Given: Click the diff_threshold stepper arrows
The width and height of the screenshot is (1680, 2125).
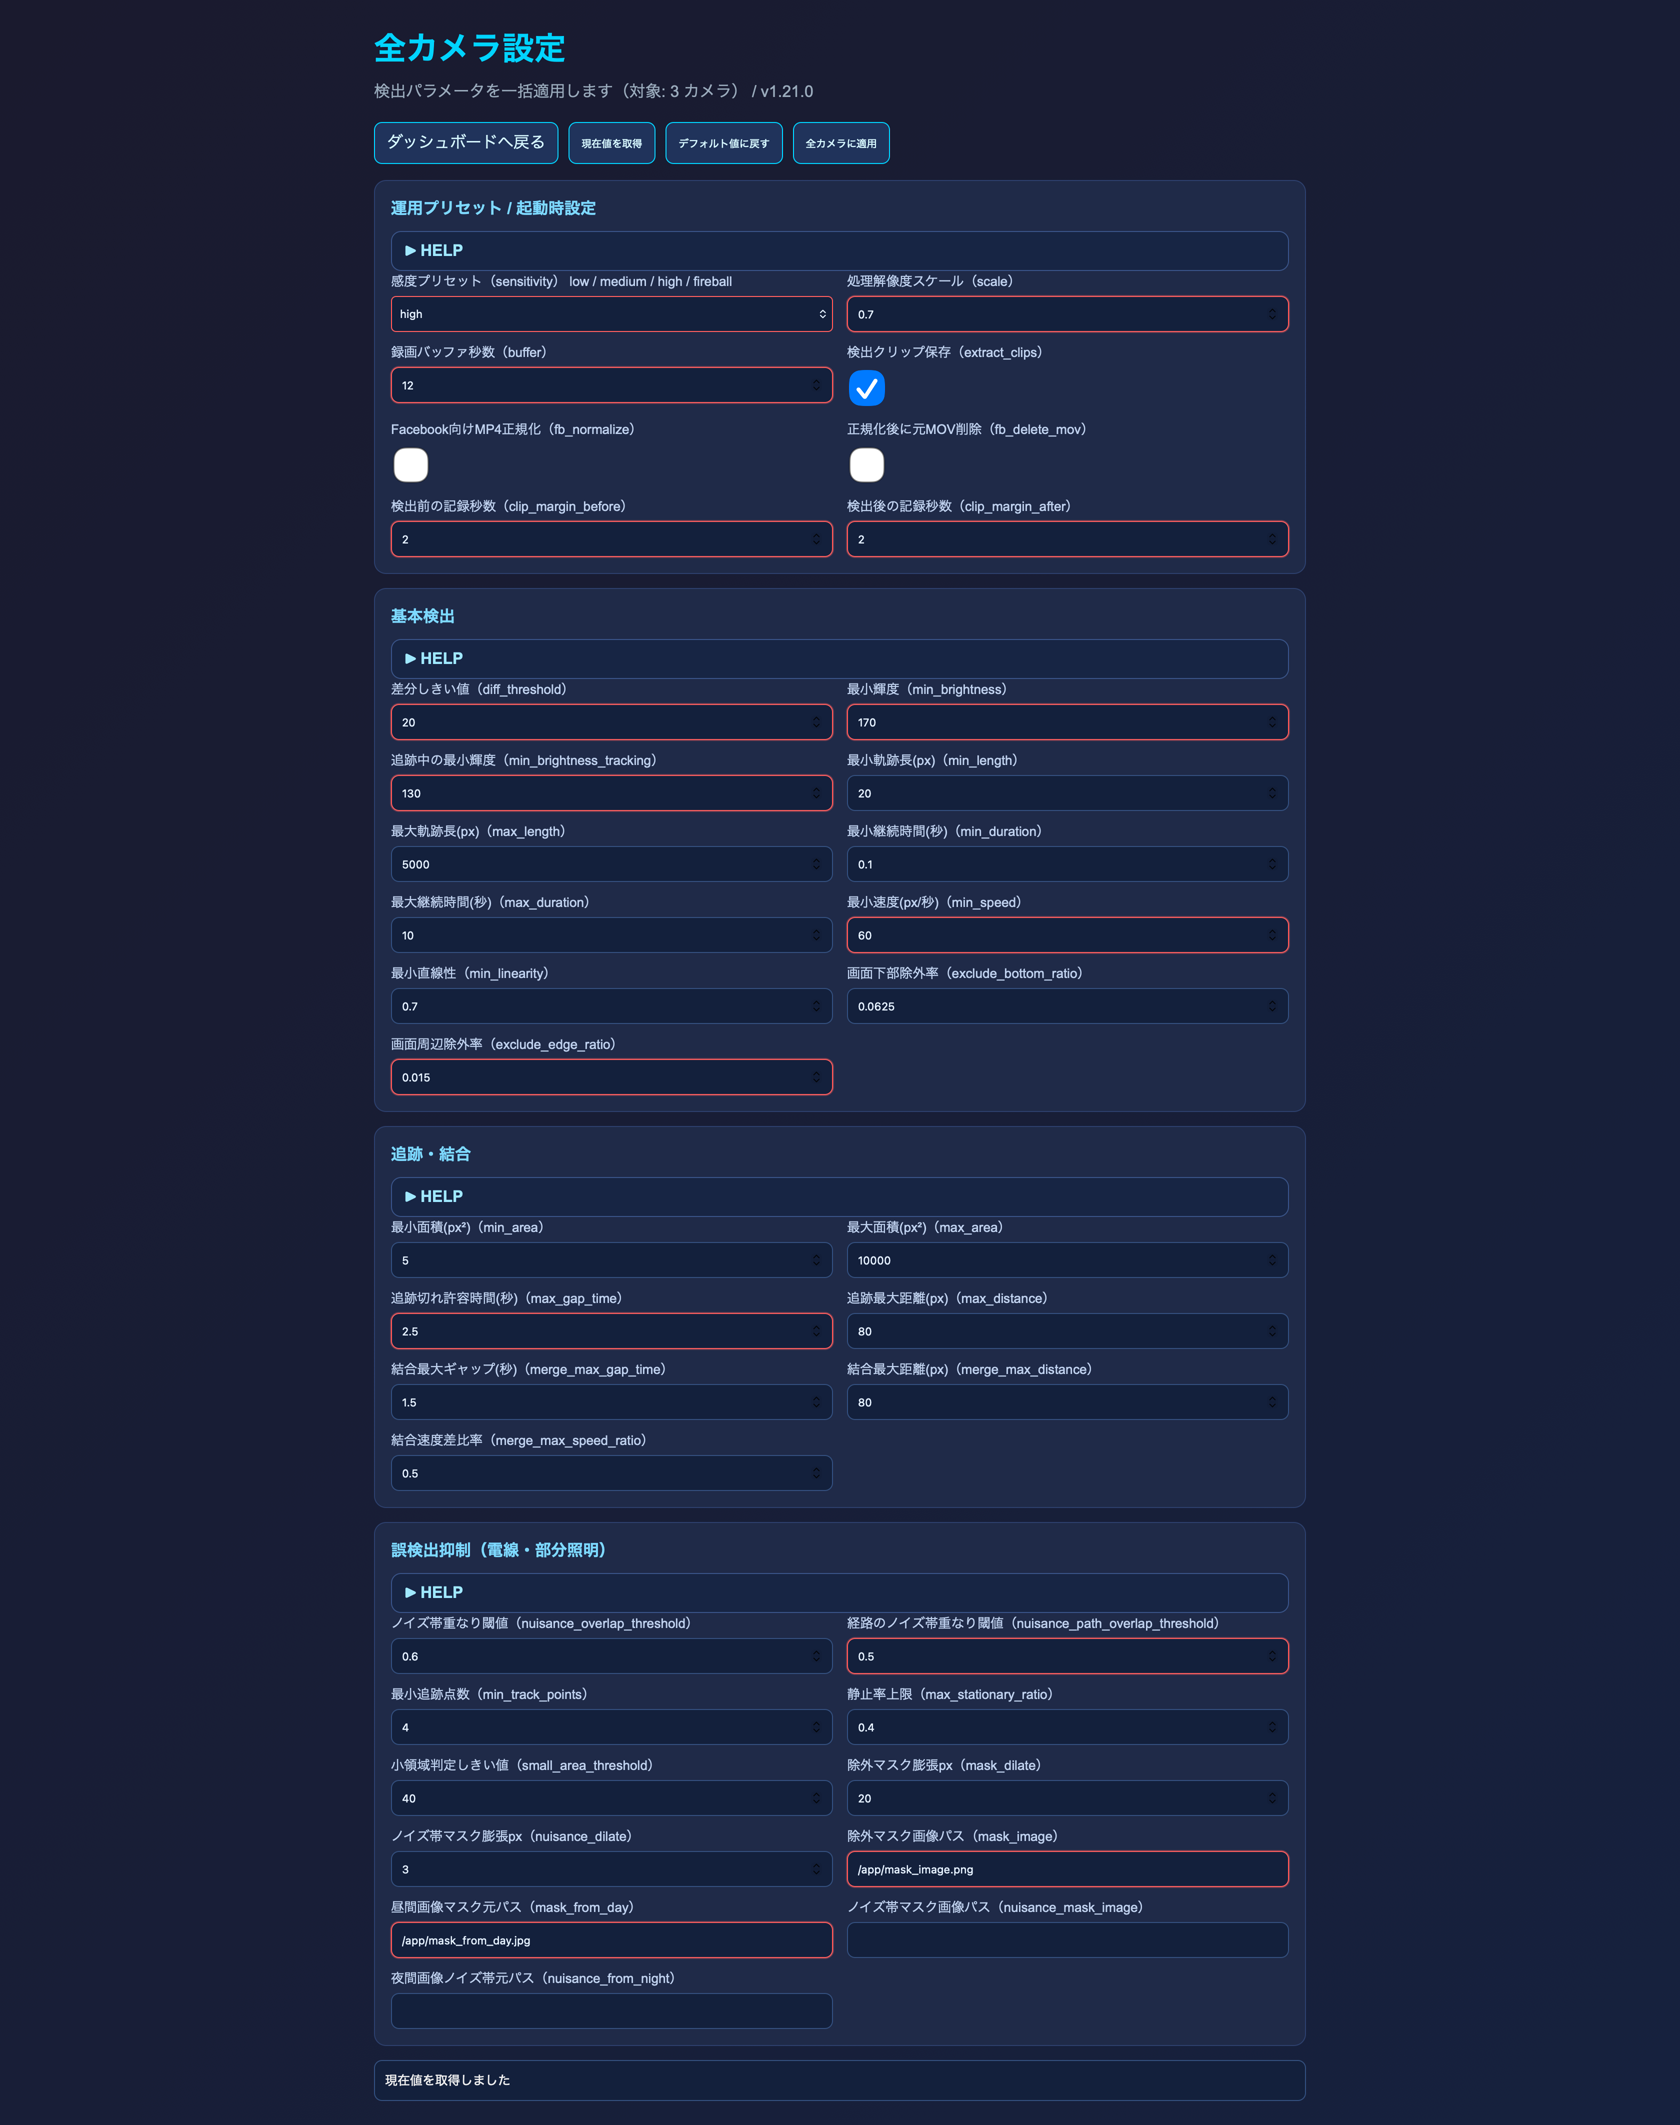Looking at the screenshot, I should tap(816, 722).
